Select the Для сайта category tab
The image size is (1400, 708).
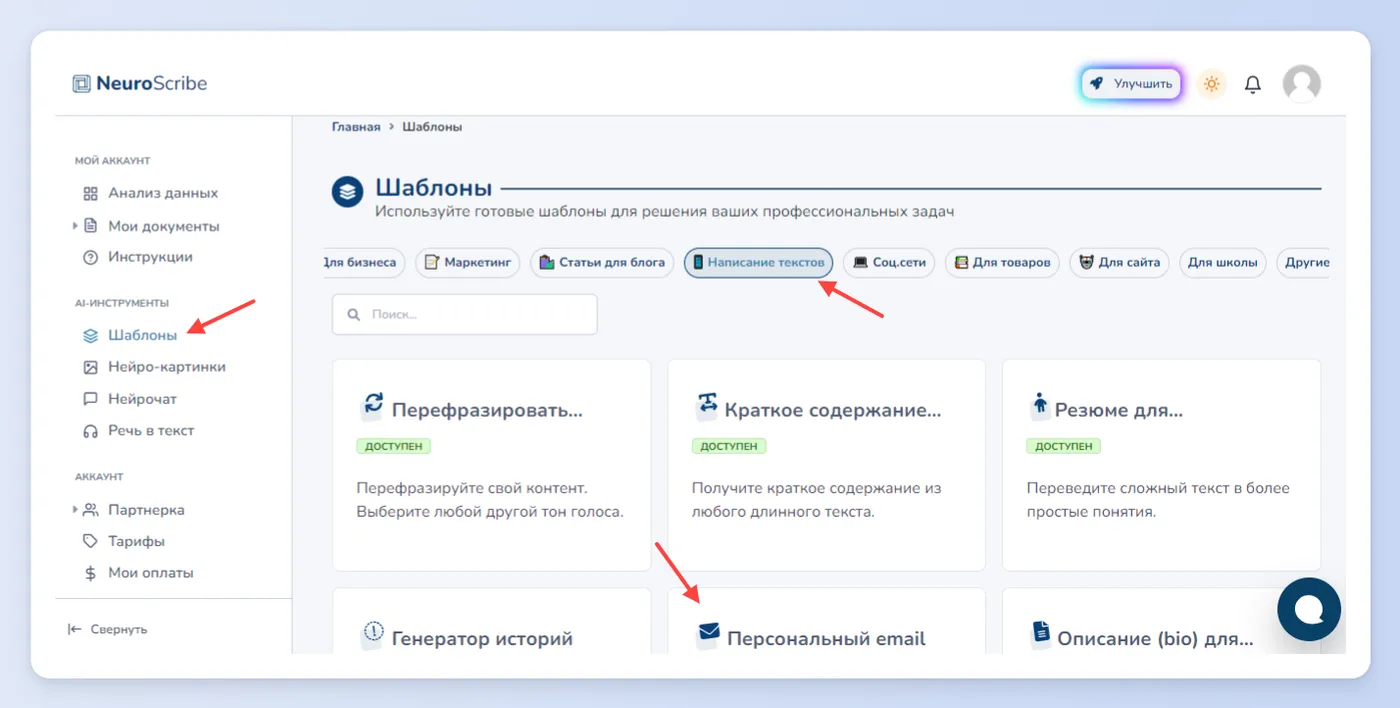click(1119, 263)
